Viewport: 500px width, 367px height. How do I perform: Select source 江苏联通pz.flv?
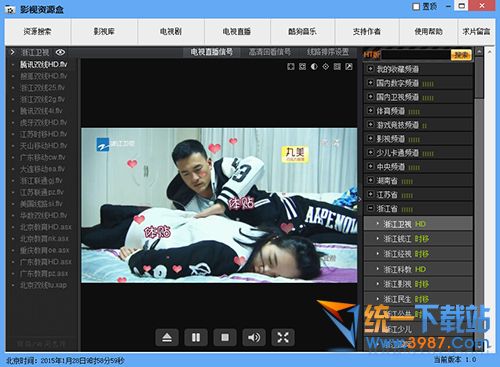42,192
